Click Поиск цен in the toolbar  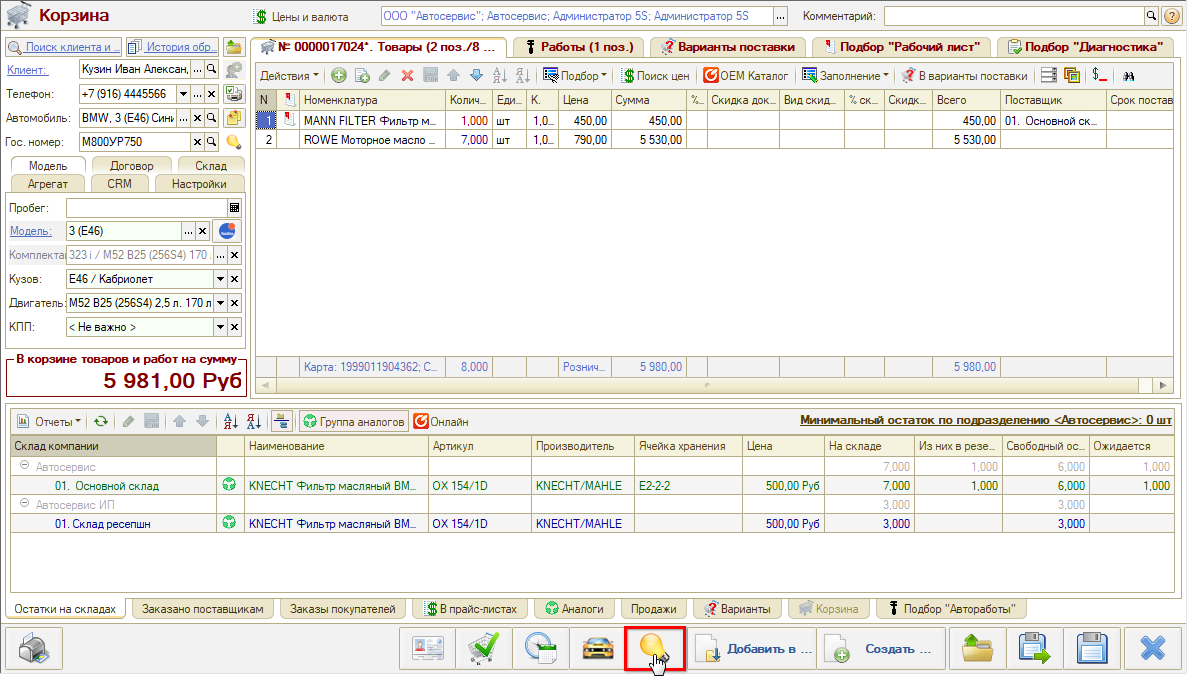pos(655,76)
